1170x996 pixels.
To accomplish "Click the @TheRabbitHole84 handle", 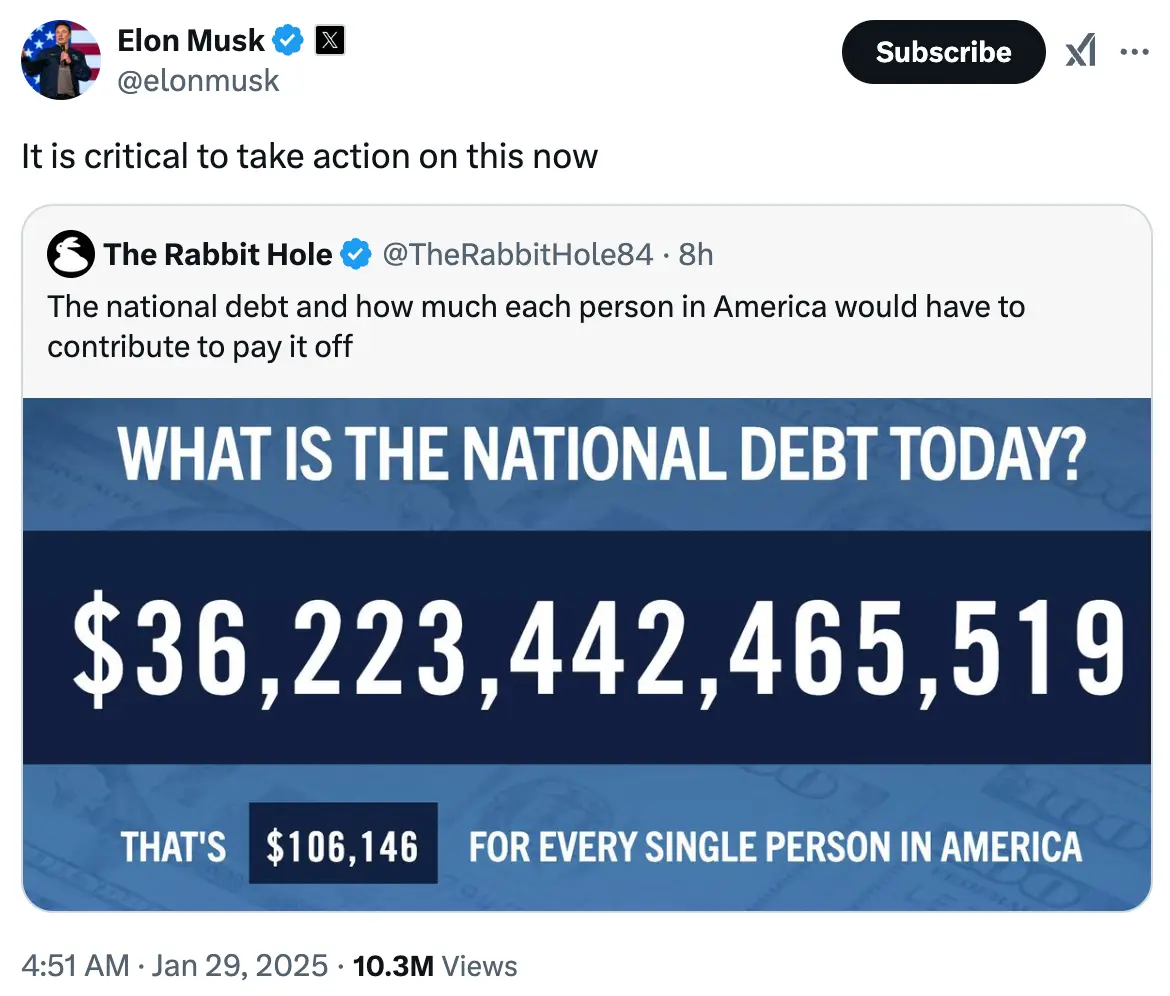I will pos(519,254).
